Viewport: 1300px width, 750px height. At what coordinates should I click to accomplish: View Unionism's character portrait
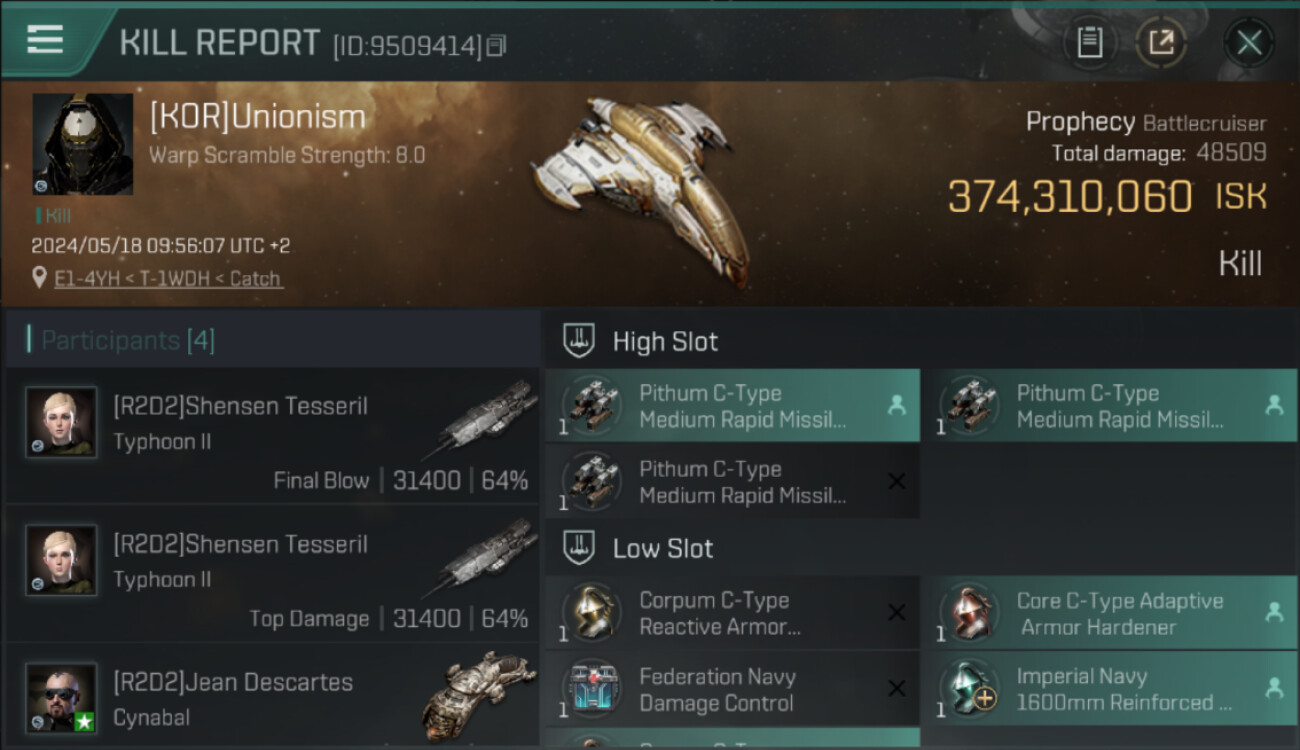(82, 144)
